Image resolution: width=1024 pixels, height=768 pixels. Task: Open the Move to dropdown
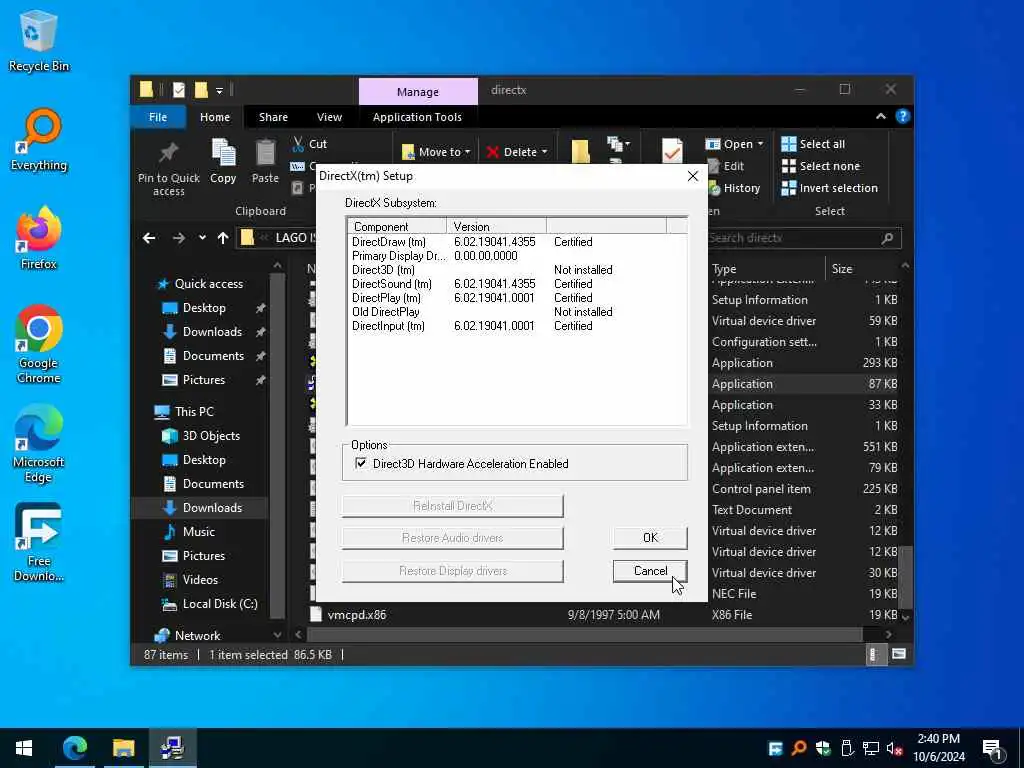point(436,152)
